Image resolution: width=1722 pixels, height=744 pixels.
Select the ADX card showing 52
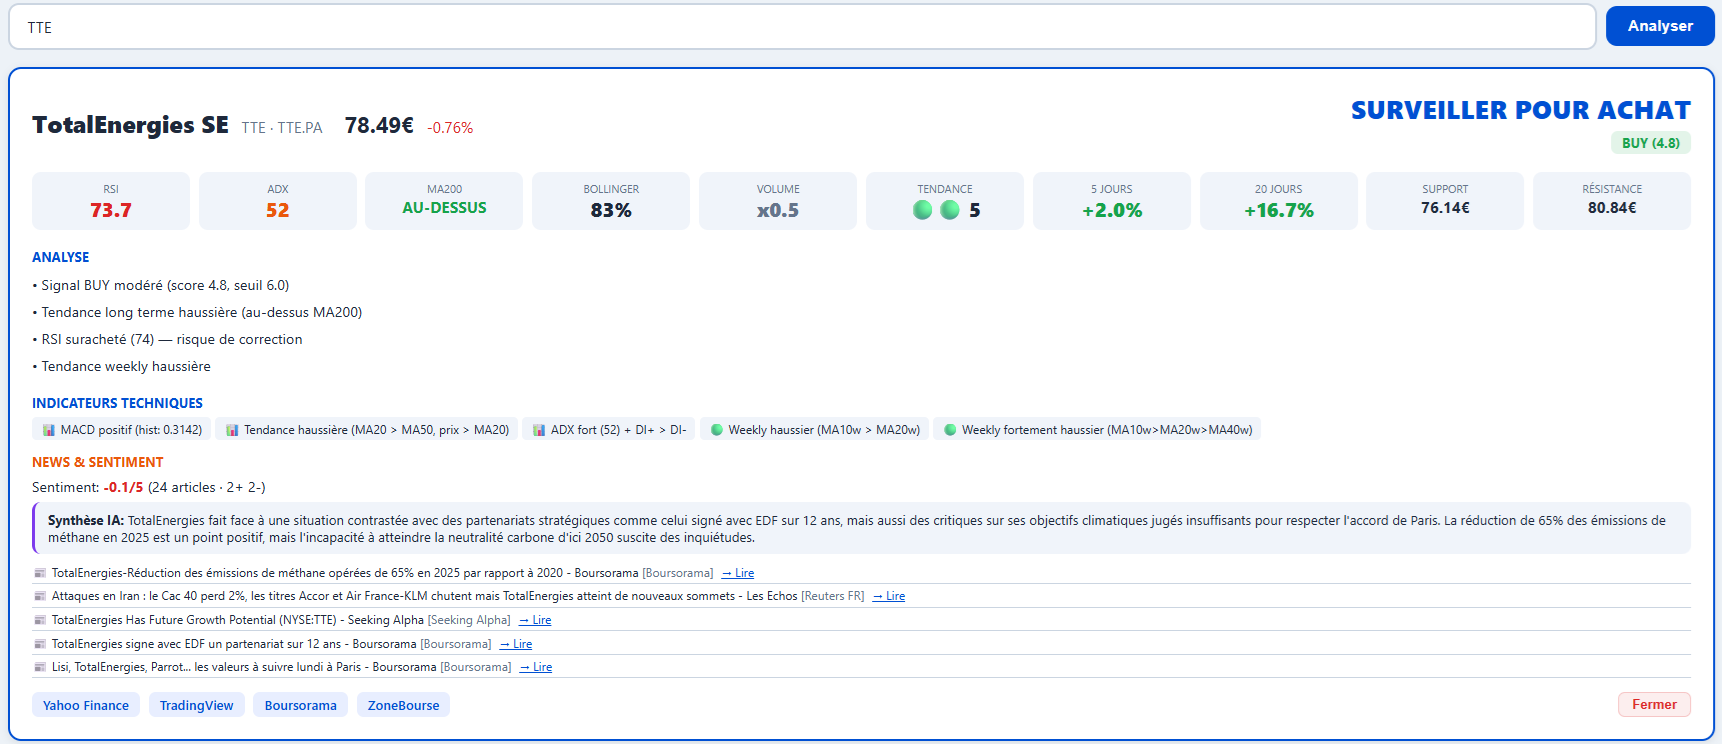coord(278,201)
